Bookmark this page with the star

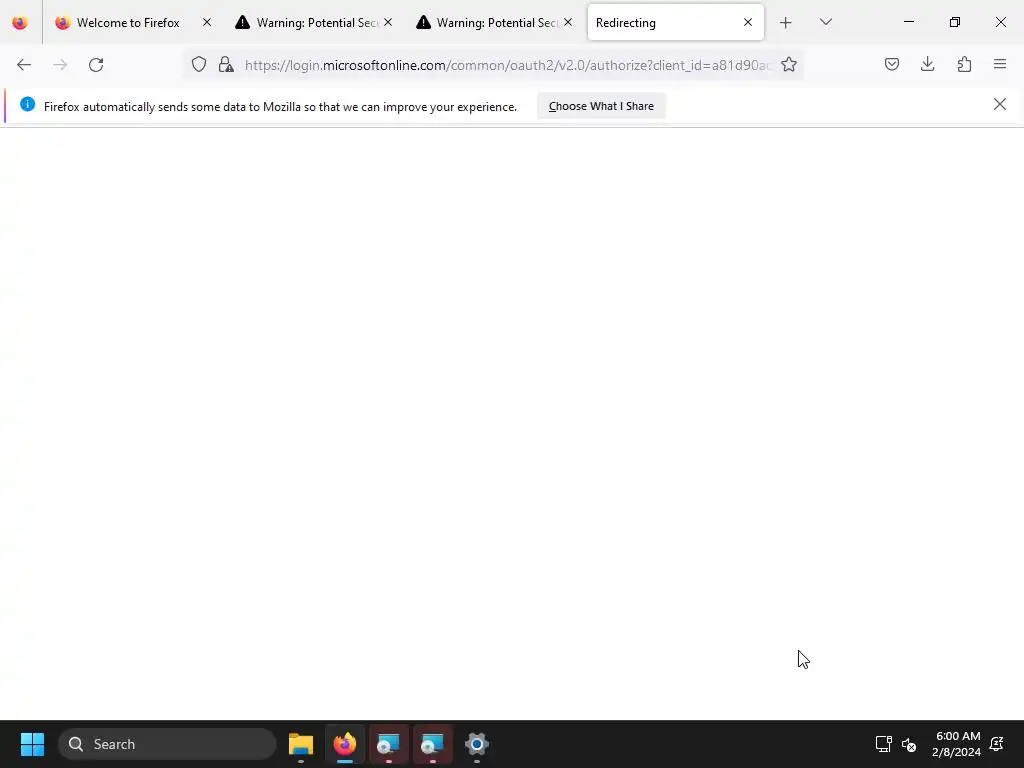789,64
